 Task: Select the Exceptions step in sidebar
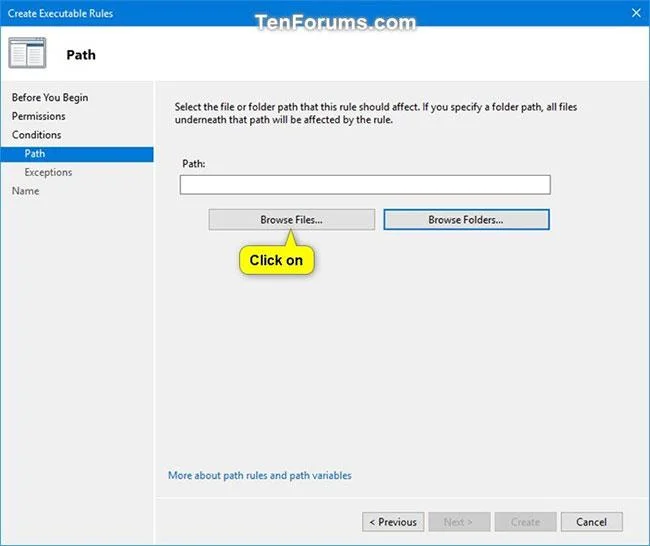[48, 172]
